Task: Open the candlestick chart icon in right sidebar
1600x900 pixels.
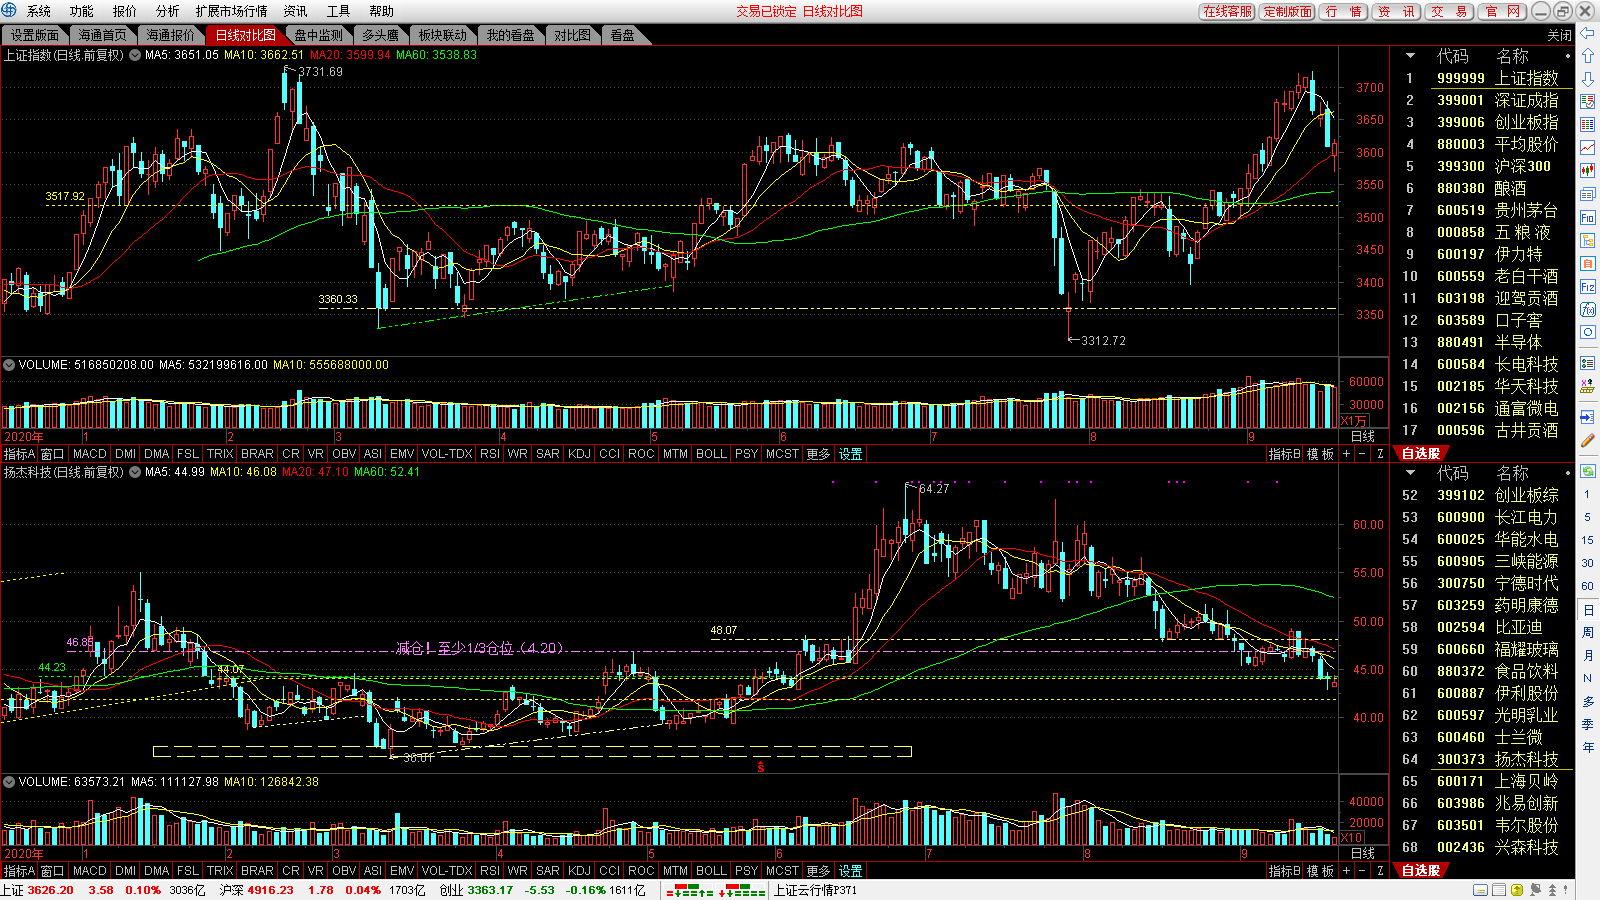Action: pos(1587,170)
